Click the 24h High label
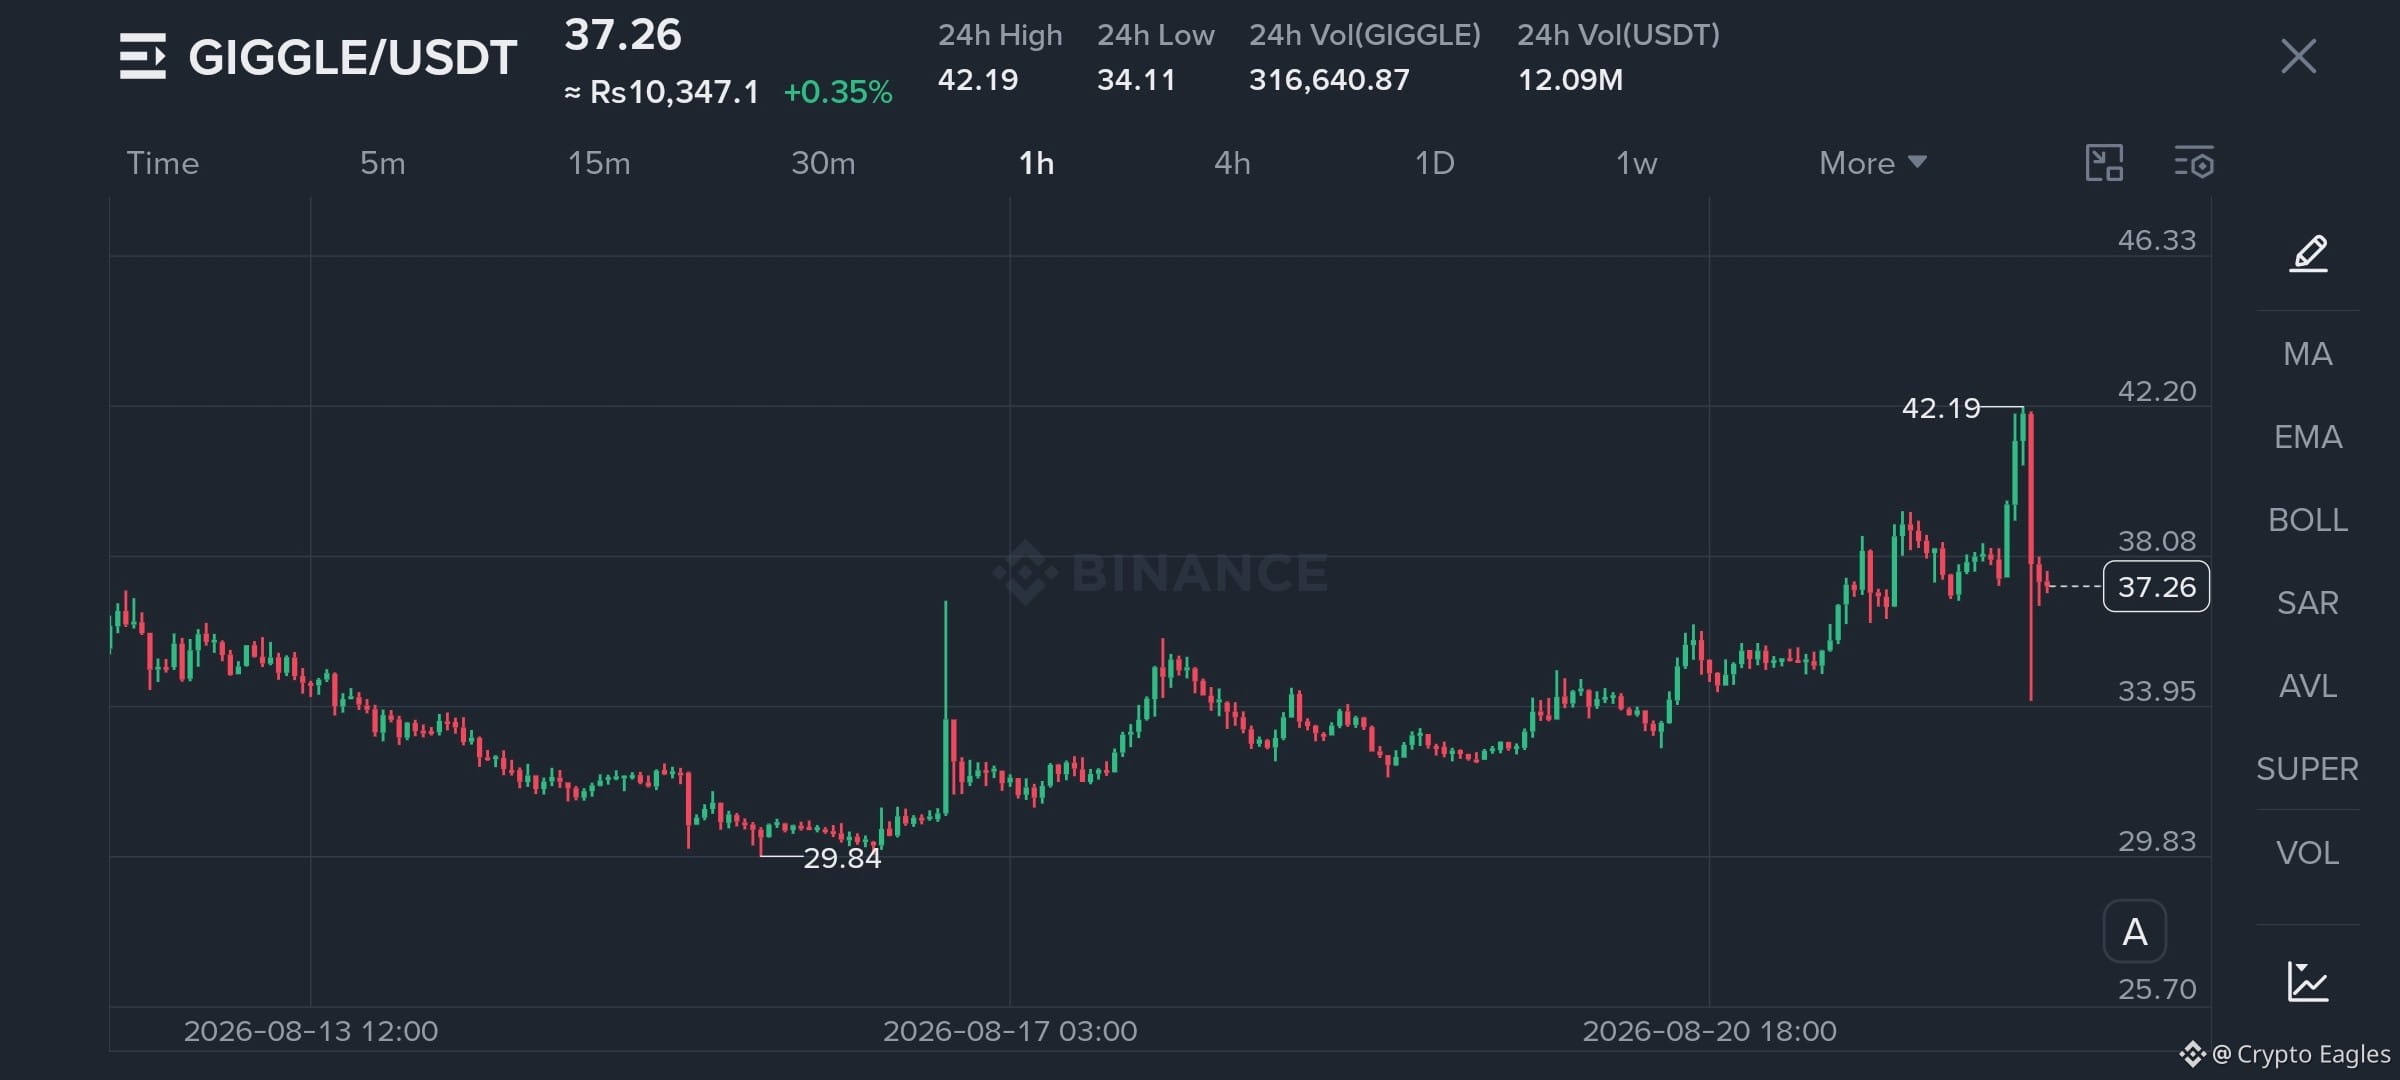This screenshot has height=1080, width=2400. [x=1000, y=36]
